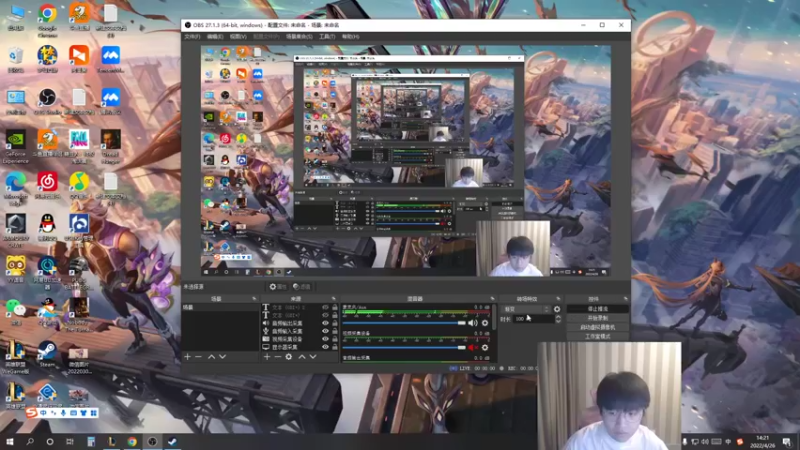Open the clock in system tray
The height and width of the screenshot is (450, 800).
(763, 441)
